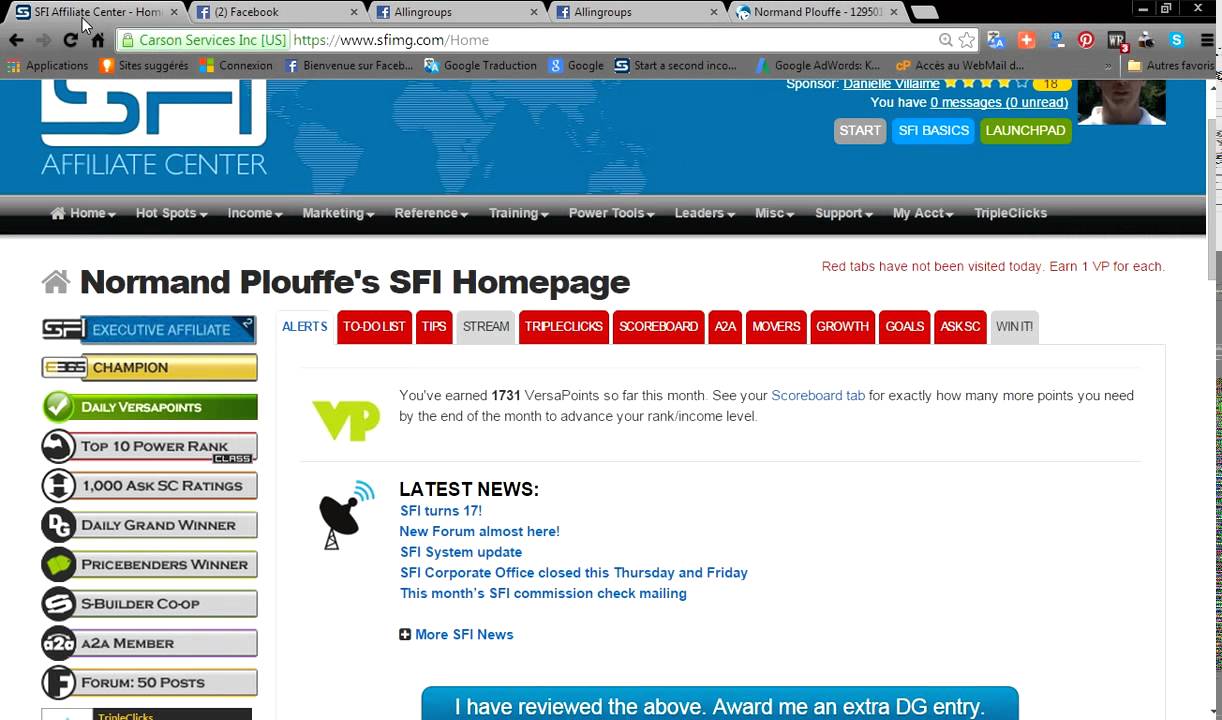
Task: Open the Skype extension icon
Action: pyautogui.click(x=1176, y=40)
